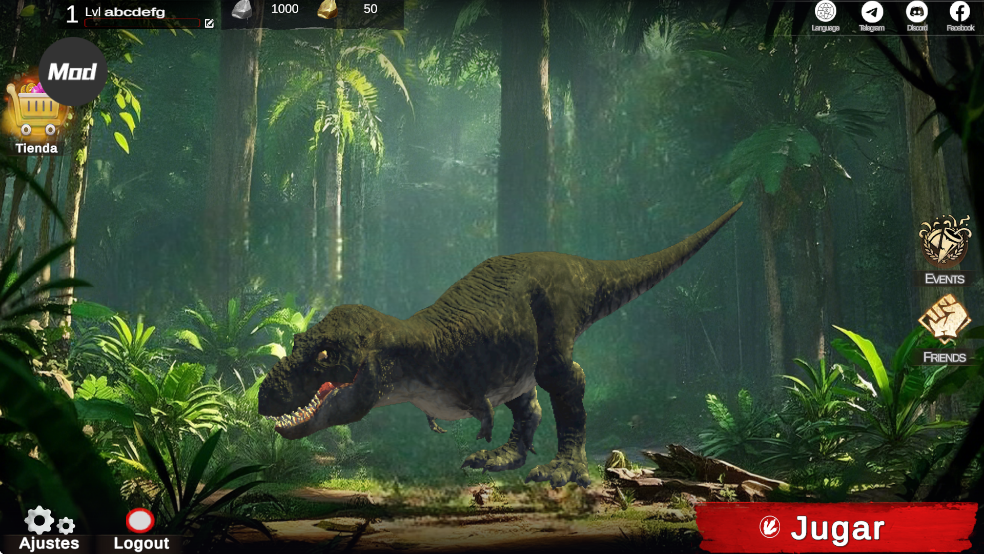Open the Language selector globe
984x554 pixels.
tap(825, 12)
